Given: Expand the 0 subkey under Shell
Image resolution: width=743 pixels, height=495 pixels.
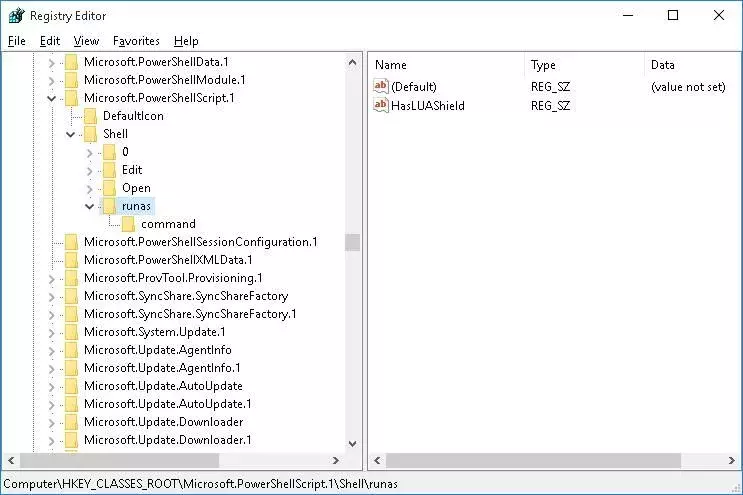Looking at the screenshot, I should (90, 153).
